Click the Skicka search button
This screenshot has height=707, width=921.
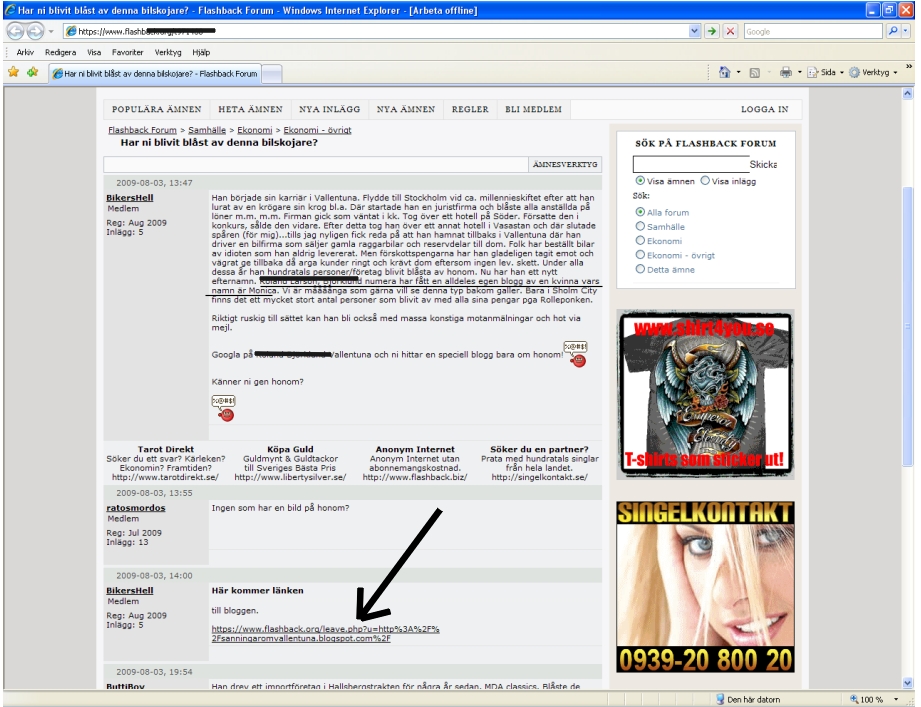click(763, 164)
